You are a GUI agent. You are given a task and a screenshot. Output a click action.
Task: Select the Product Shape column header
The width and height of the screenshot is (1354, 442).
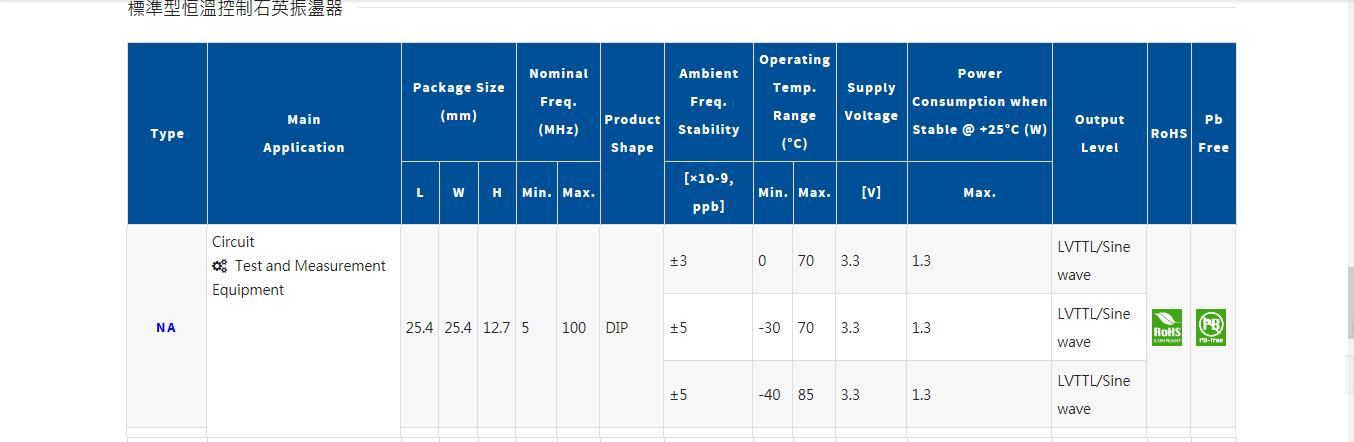click(x=632, y=134)
